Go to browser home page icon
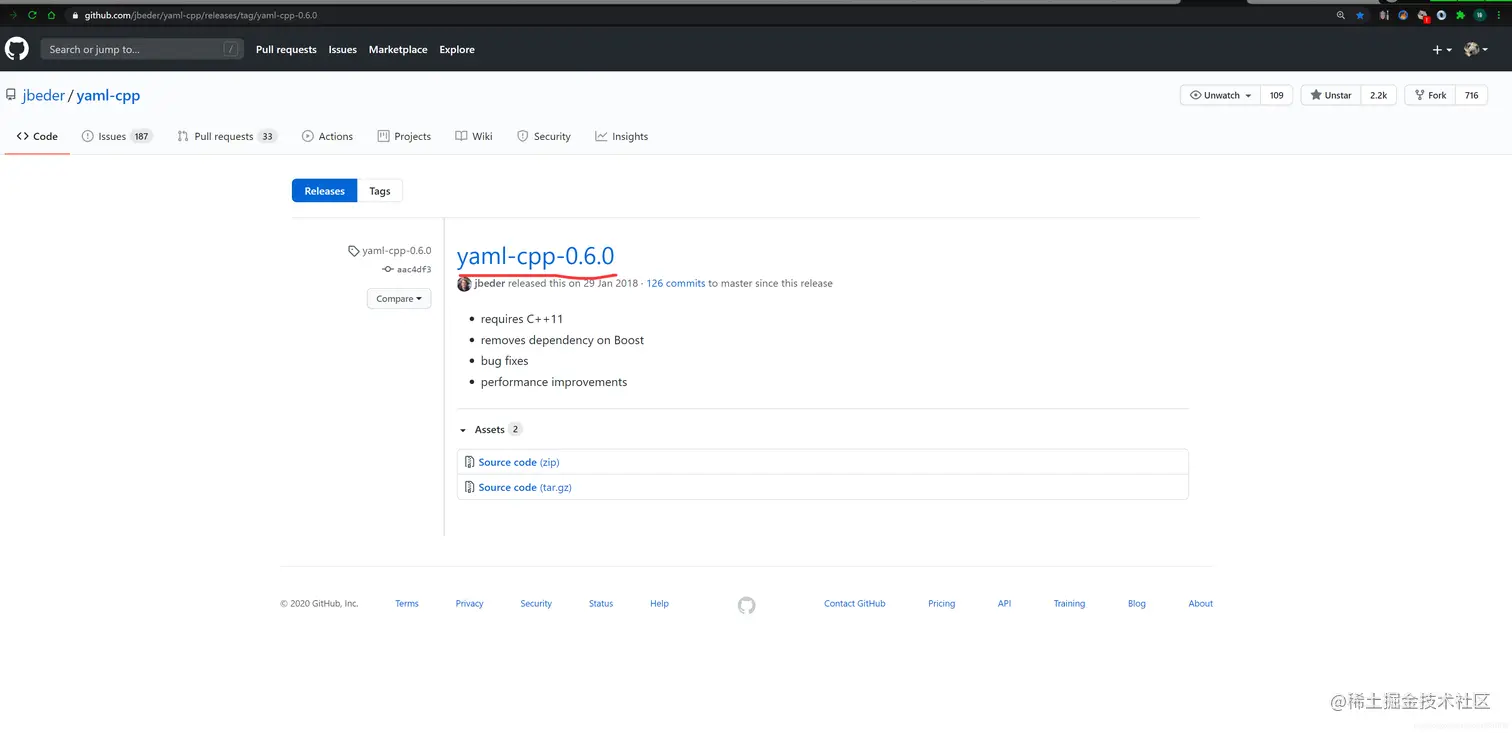 pos(51,15)
